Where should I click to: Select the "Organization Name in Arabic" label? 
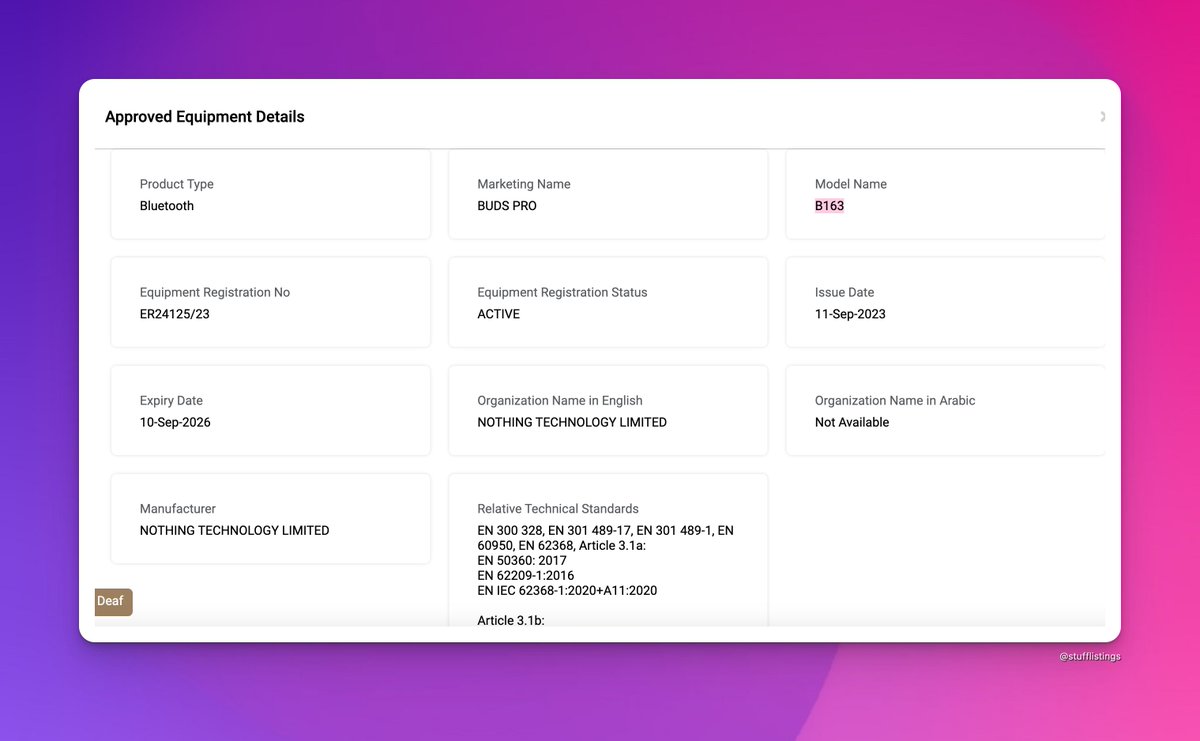[x=895, y=400]
